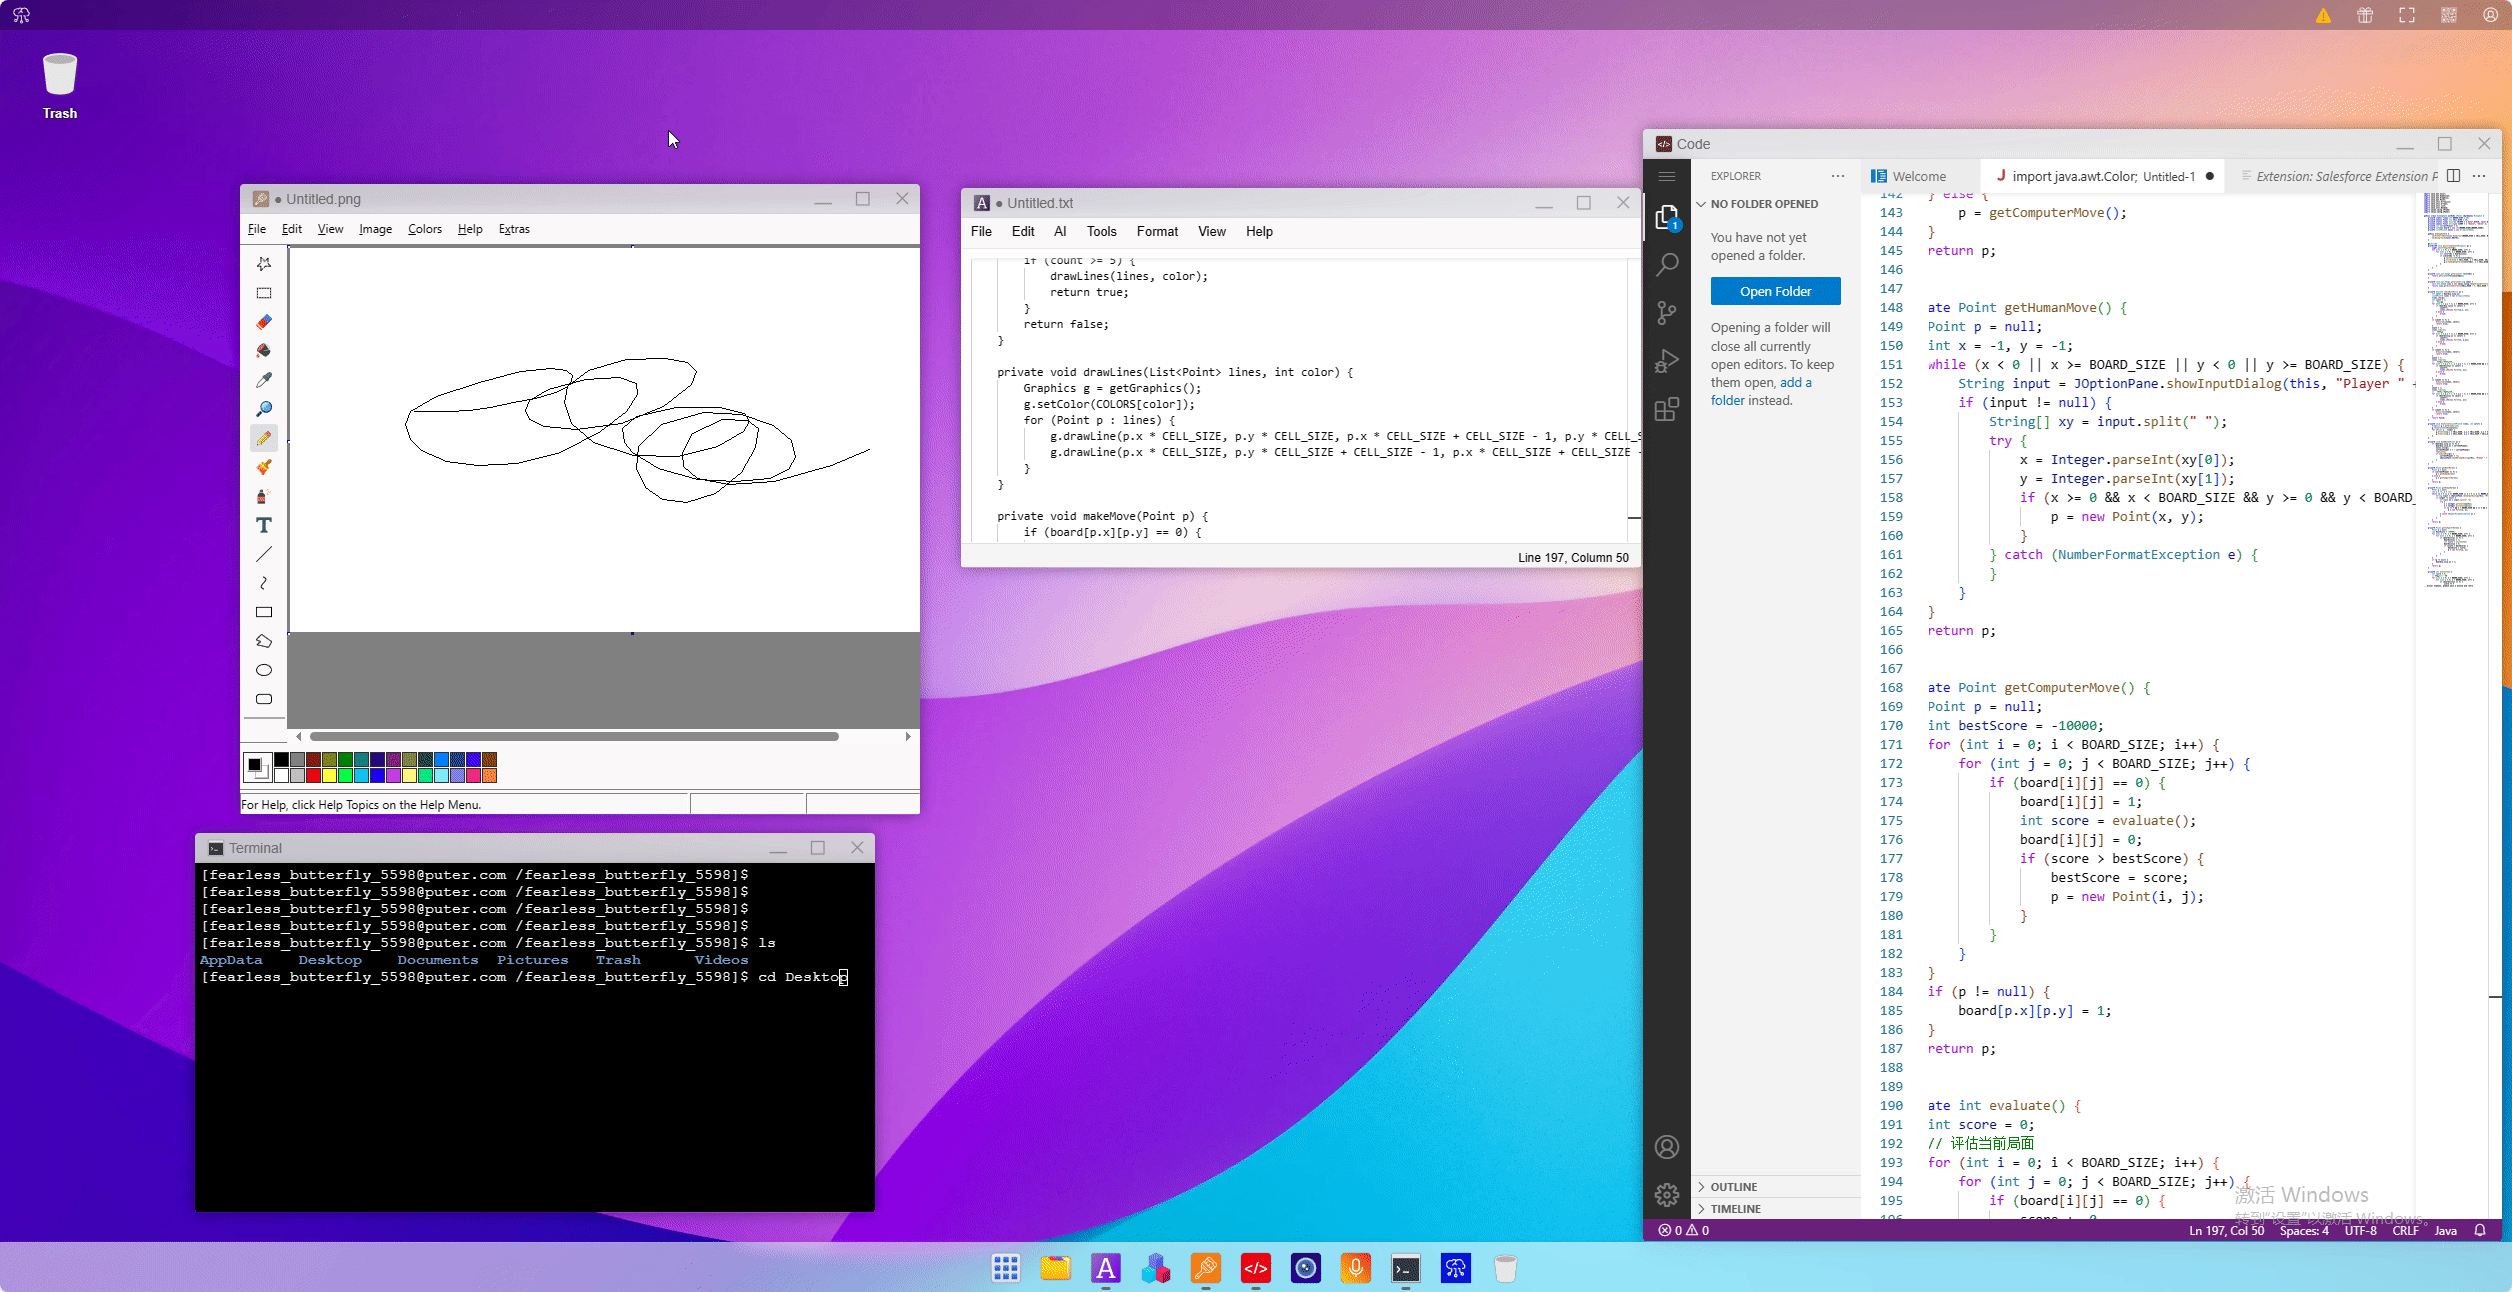Toggle the Code hamburger menu
The width and height of the screenshot is (2512, 1292).
coord(1666,176)
